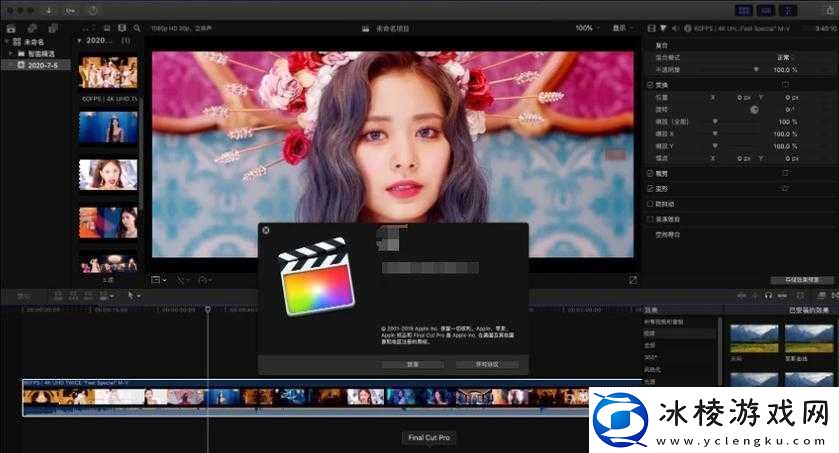Toggle video skimming in timeline toolbar
The width and height of the screenshot is (839, 453).
(742, 295)
